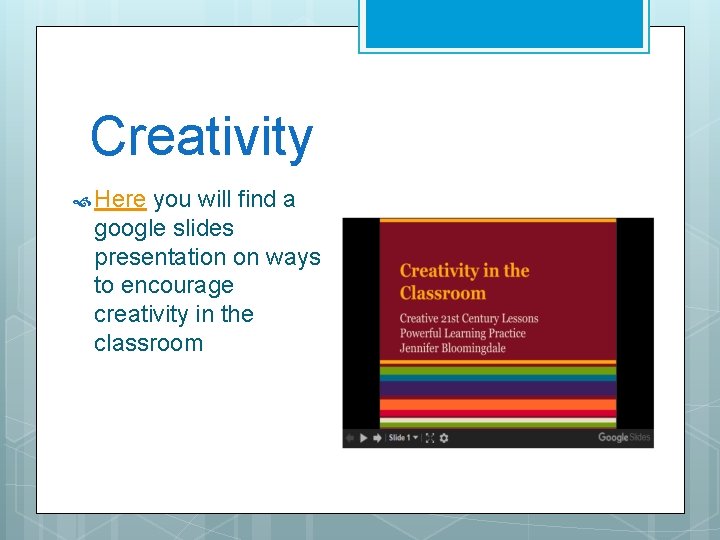720x540 pixels.
Task: Go to next slide with the arrow icon
Action: (377, 438)
